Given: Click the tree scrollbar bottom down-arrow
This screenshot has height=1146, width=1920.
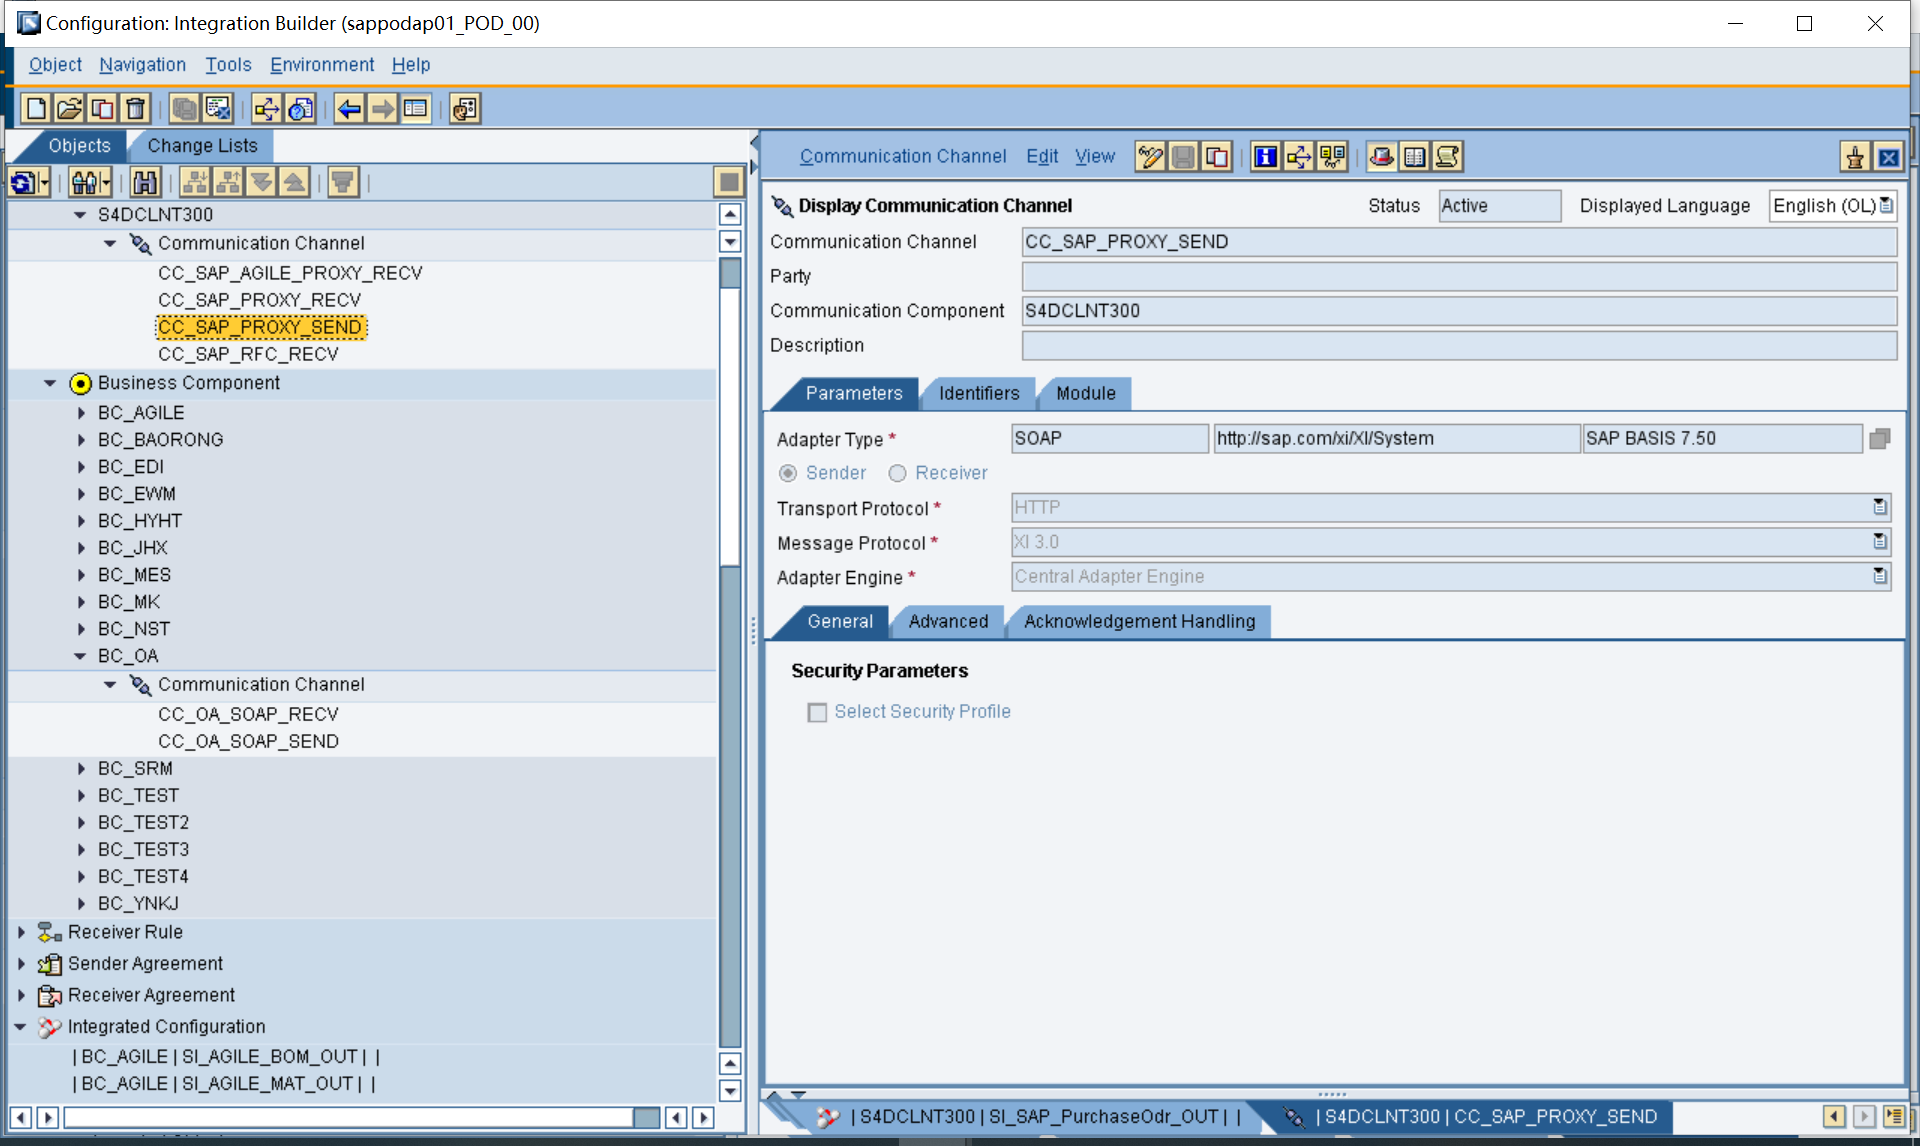Looking at the screenshot, I should pyautogui.click(x=730, y=1091).
